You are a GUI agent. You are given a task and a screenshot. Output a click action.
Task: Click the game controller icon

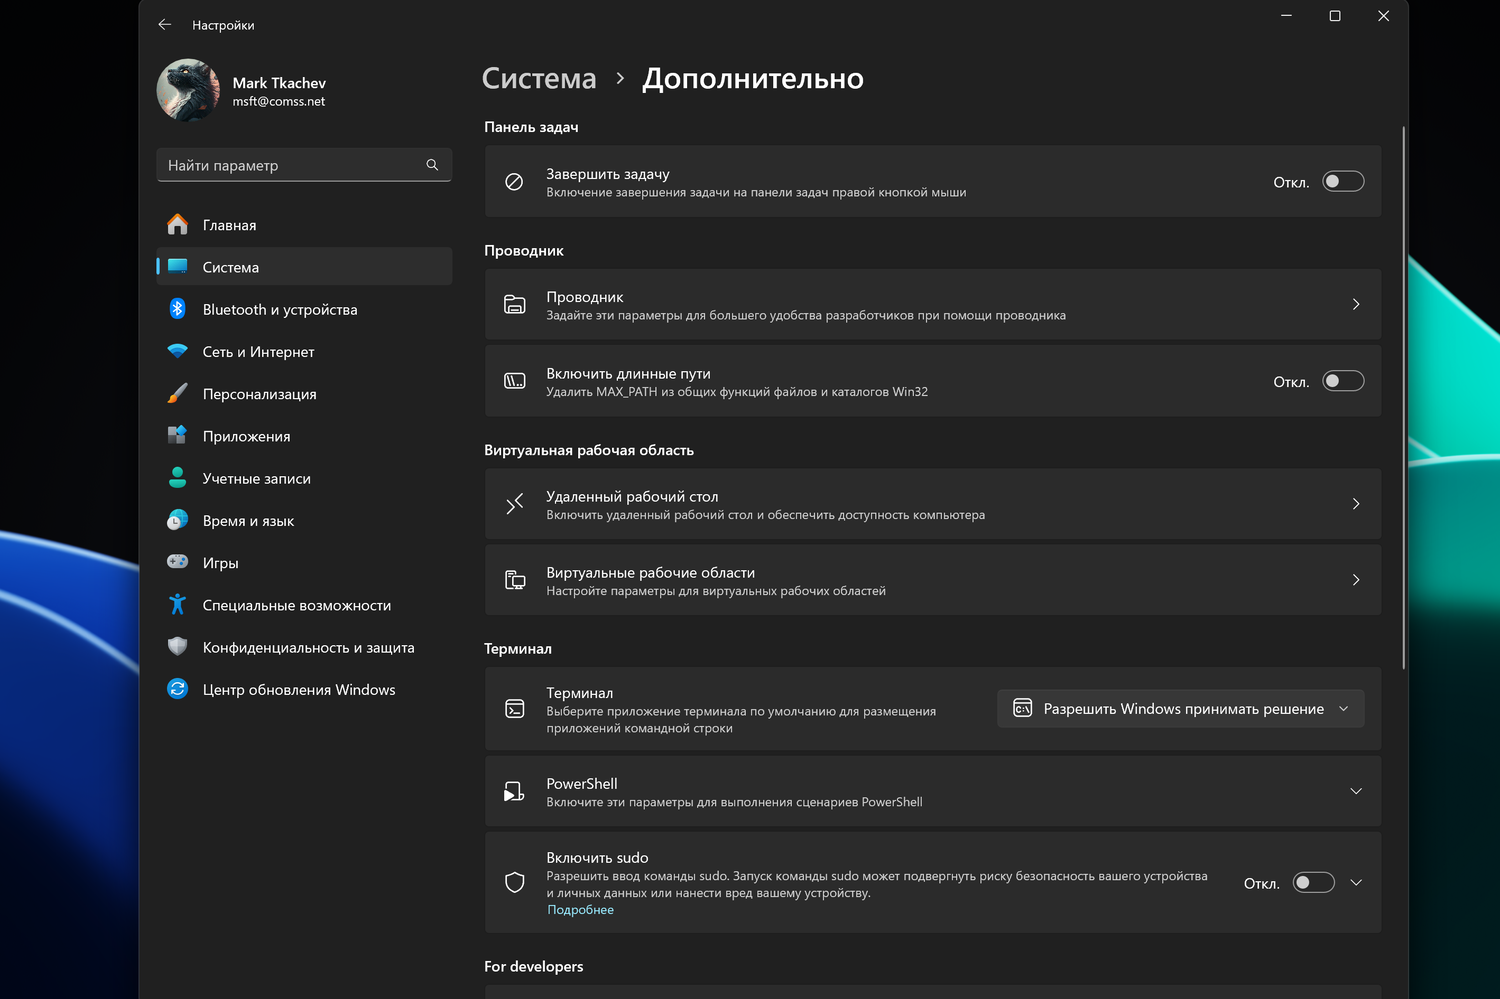(x=178, y=563)
